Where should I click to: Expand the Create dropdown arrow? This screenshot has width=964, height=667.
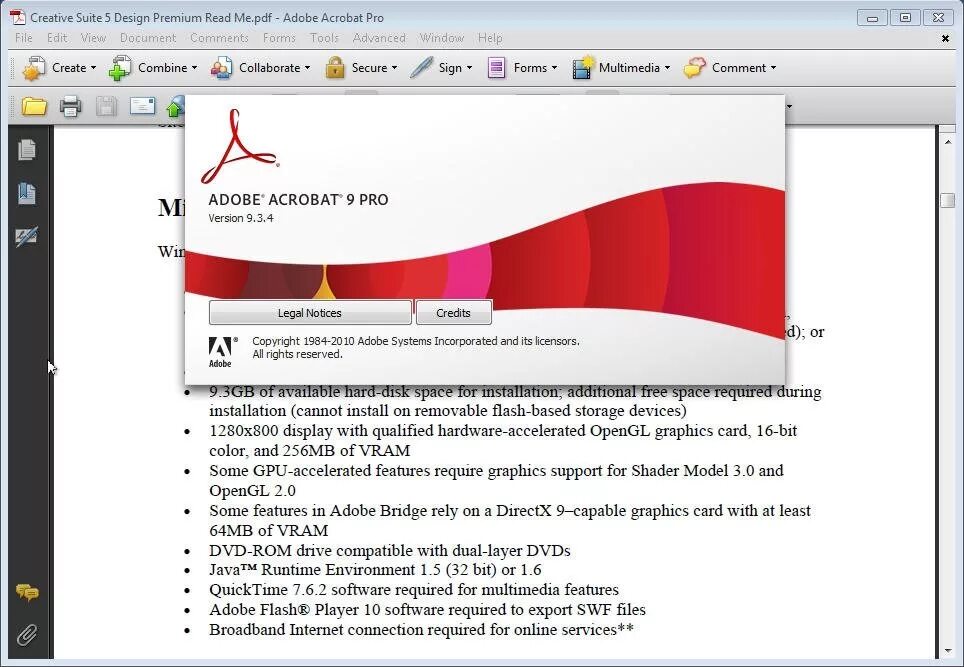coord(93,68)
